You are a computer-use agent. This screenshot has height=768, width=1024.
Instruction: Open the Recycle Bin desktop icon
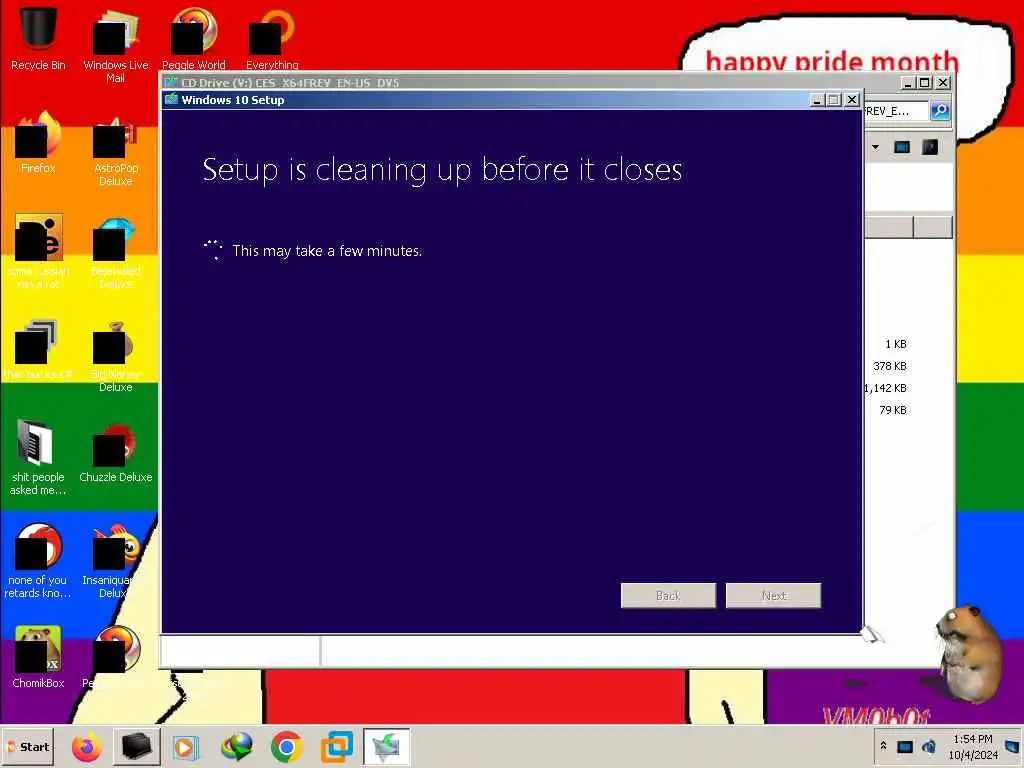[38, 38]
